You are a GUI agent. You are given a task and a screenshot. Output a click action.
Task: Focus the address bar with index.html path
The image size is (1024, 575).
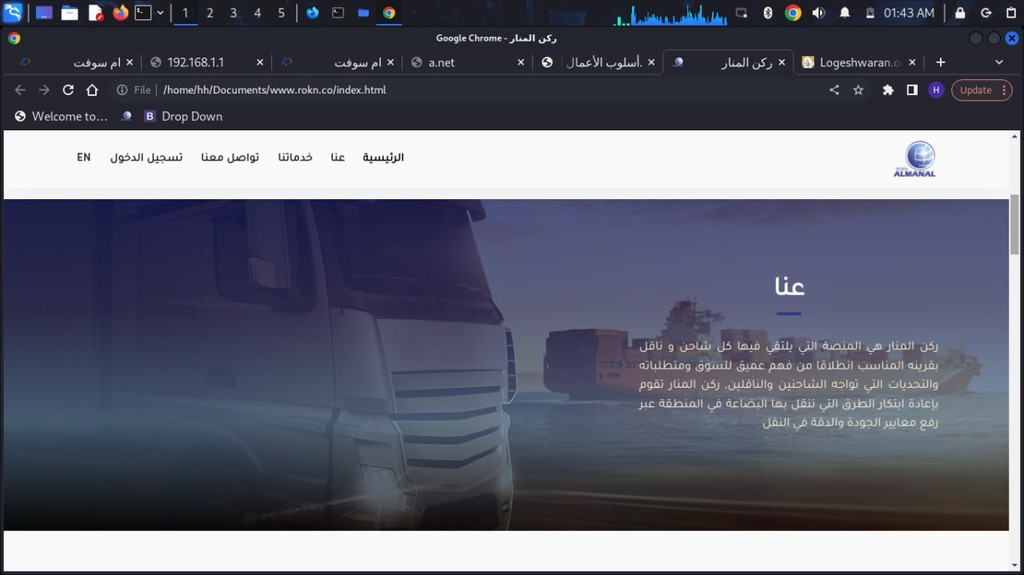274,90
